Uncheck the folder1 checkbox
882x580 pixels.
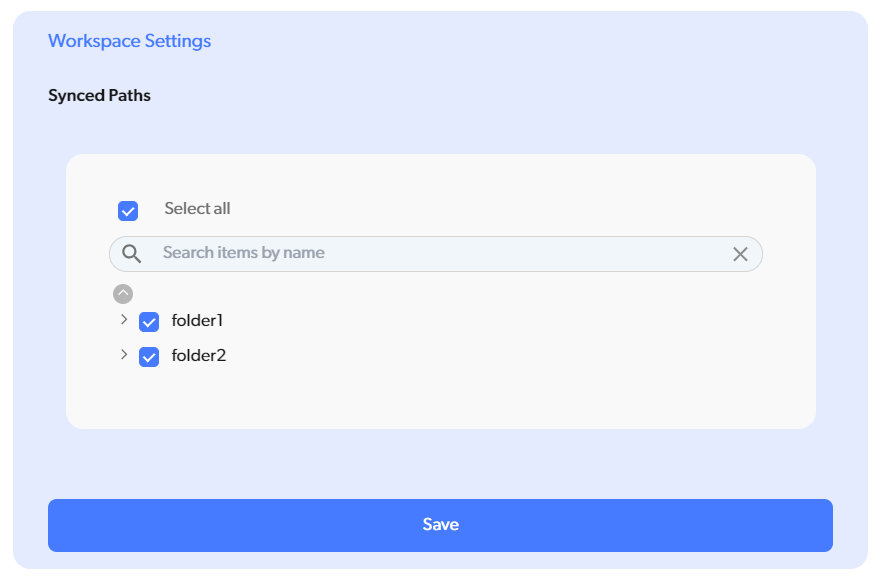click(x=149, y=322)
